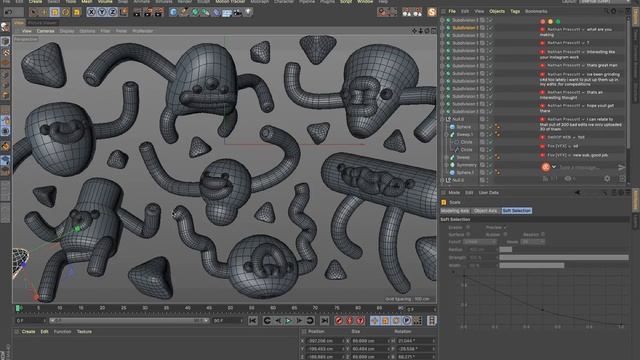Click the coordinate system icon
Screen dimensions: 640x360
tap(123, 12)
